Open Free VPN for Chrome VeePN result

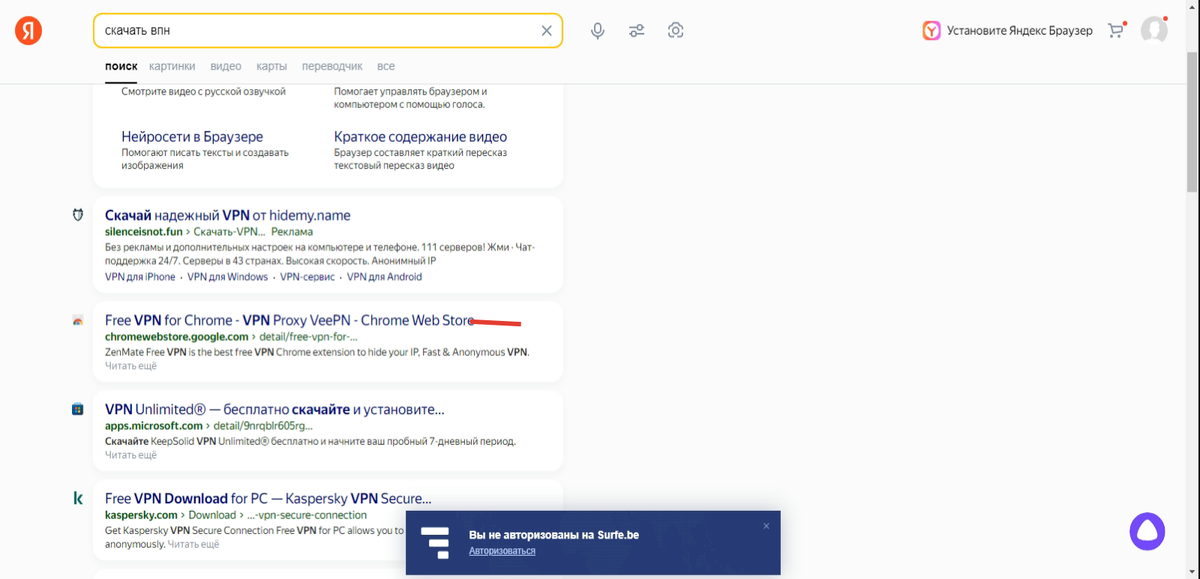click(289, 321)
